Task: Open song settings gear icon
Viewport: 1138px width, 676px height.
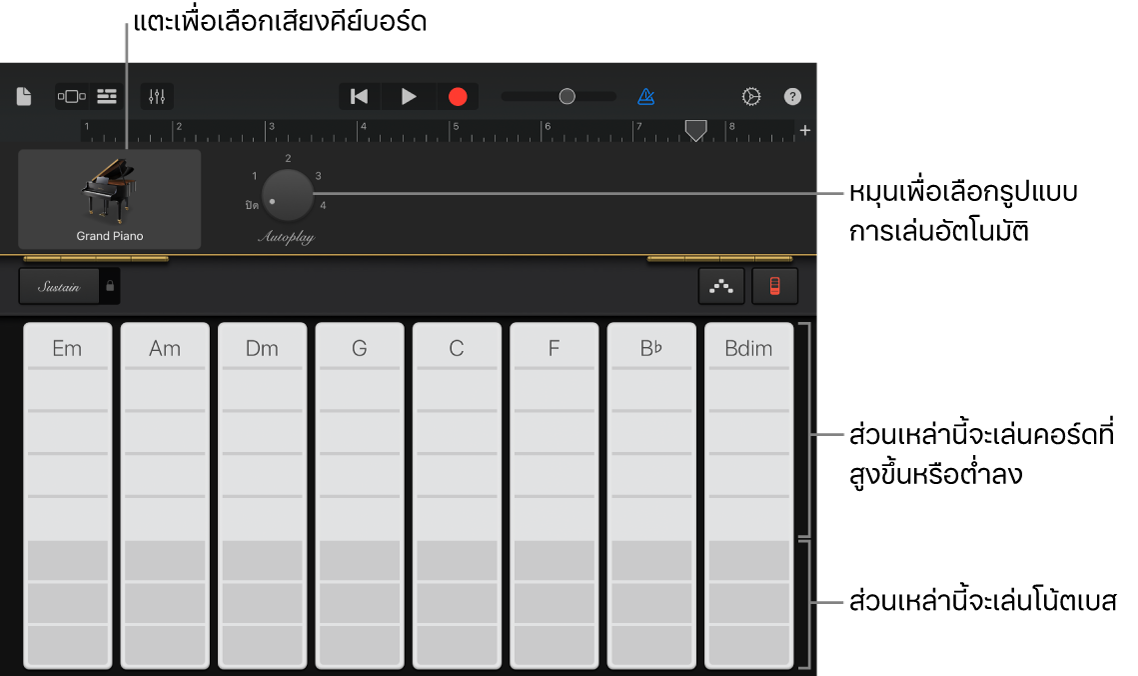Action: [751, 97]
